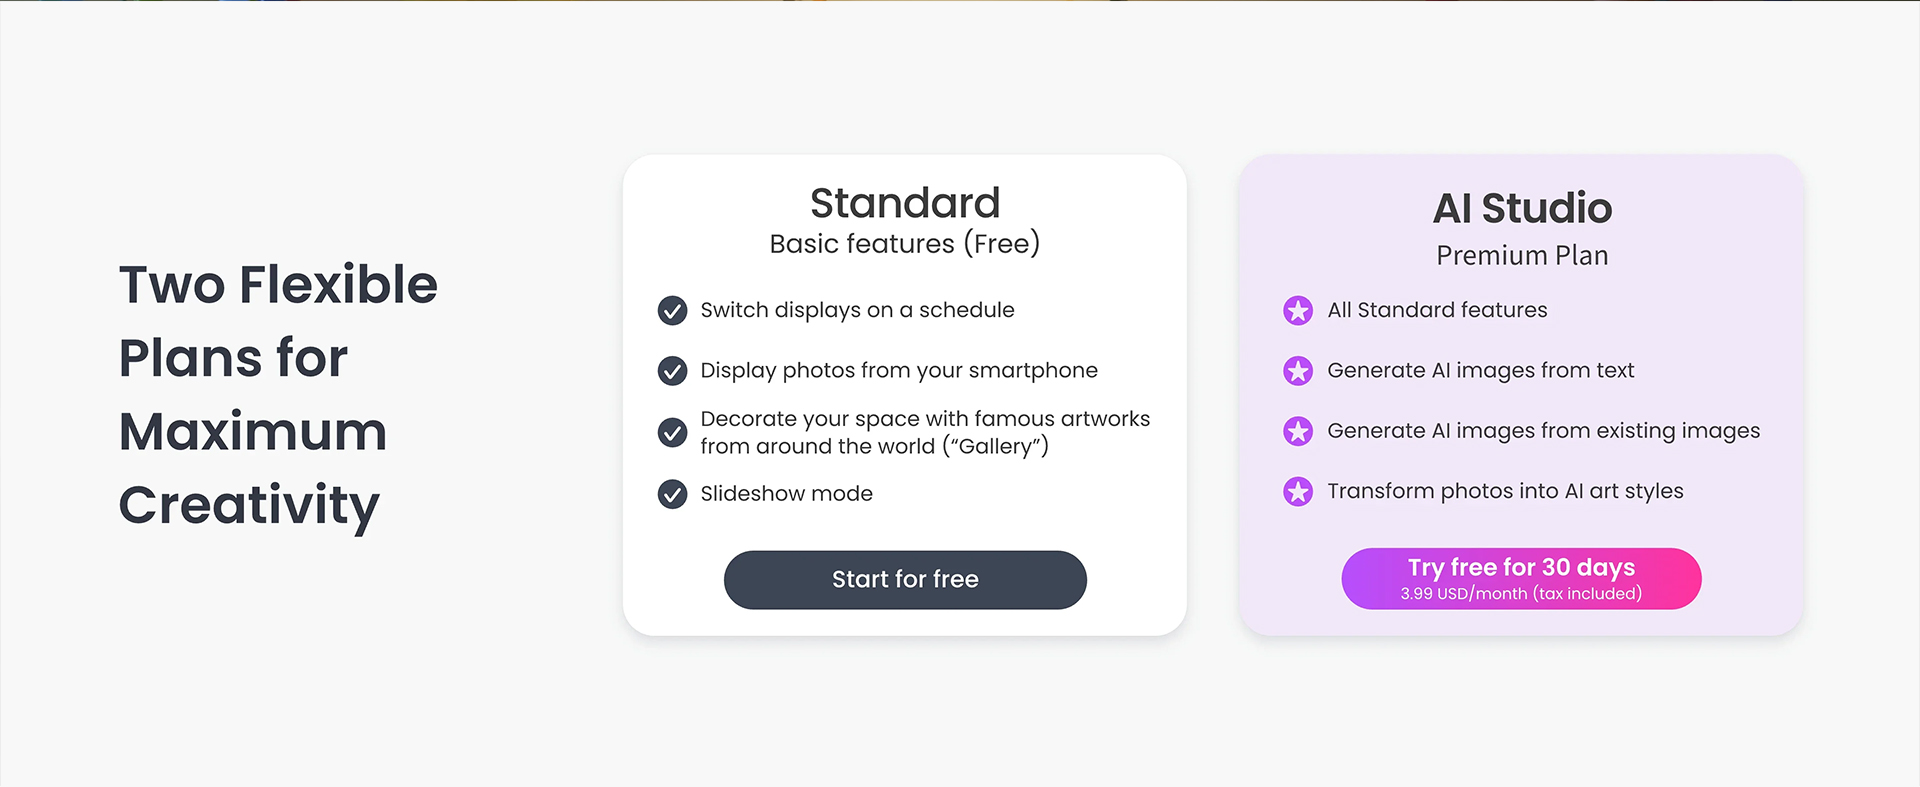Click the Premium Plan subtitle
This screenshot has height=787, width=1920.
[1522, 256]
